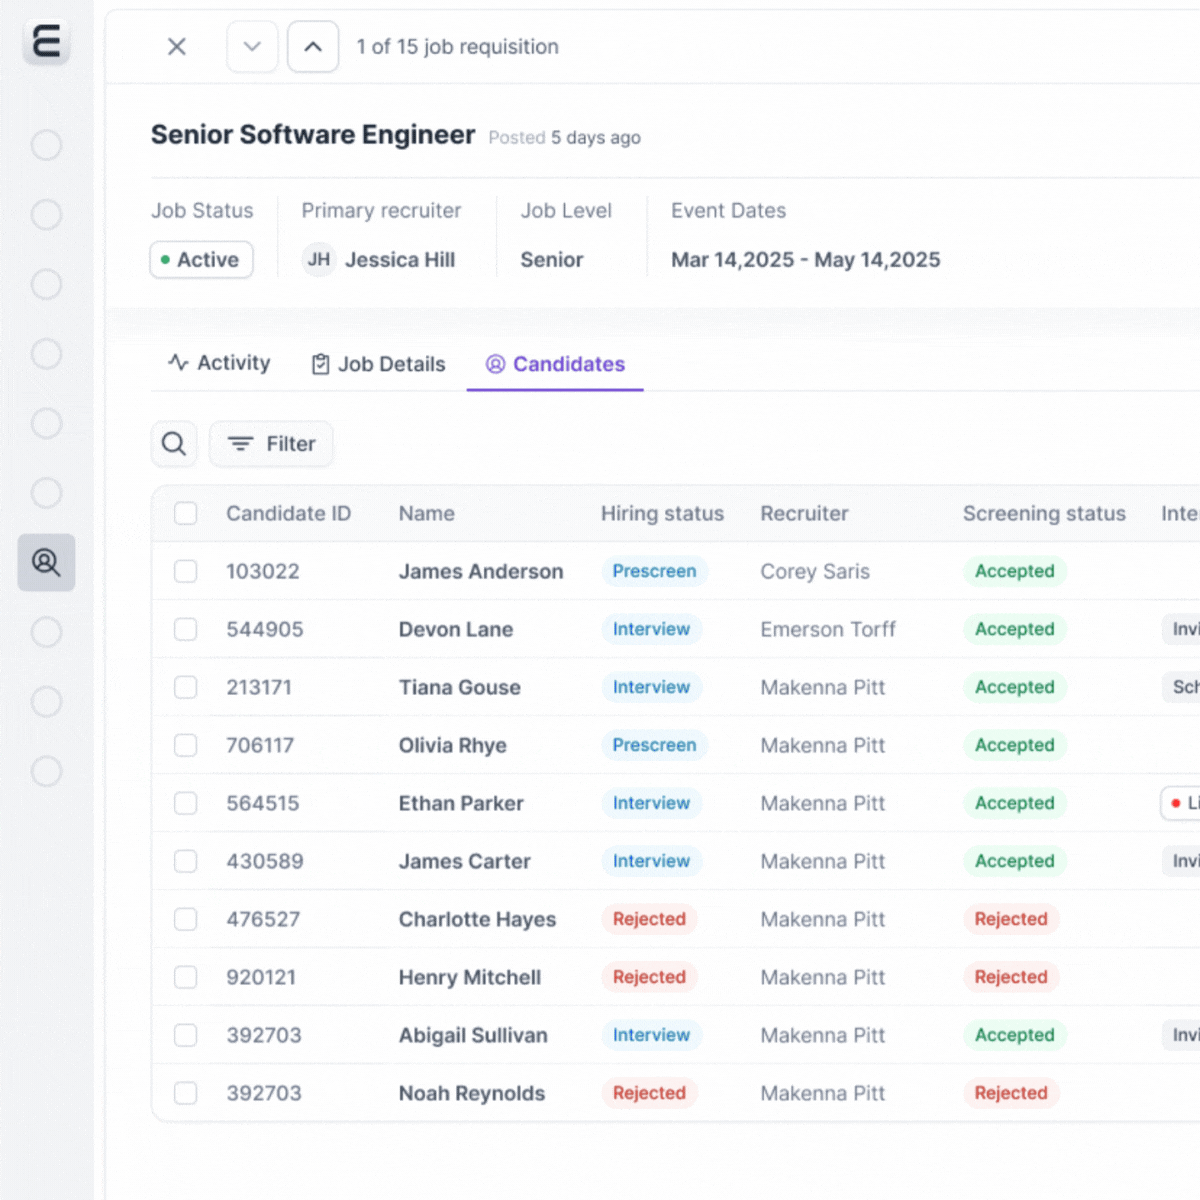The height and width of the screenshot is (1200, 1200).
Task: Go to previous requisition with up chevron
Action: (313, 47)
